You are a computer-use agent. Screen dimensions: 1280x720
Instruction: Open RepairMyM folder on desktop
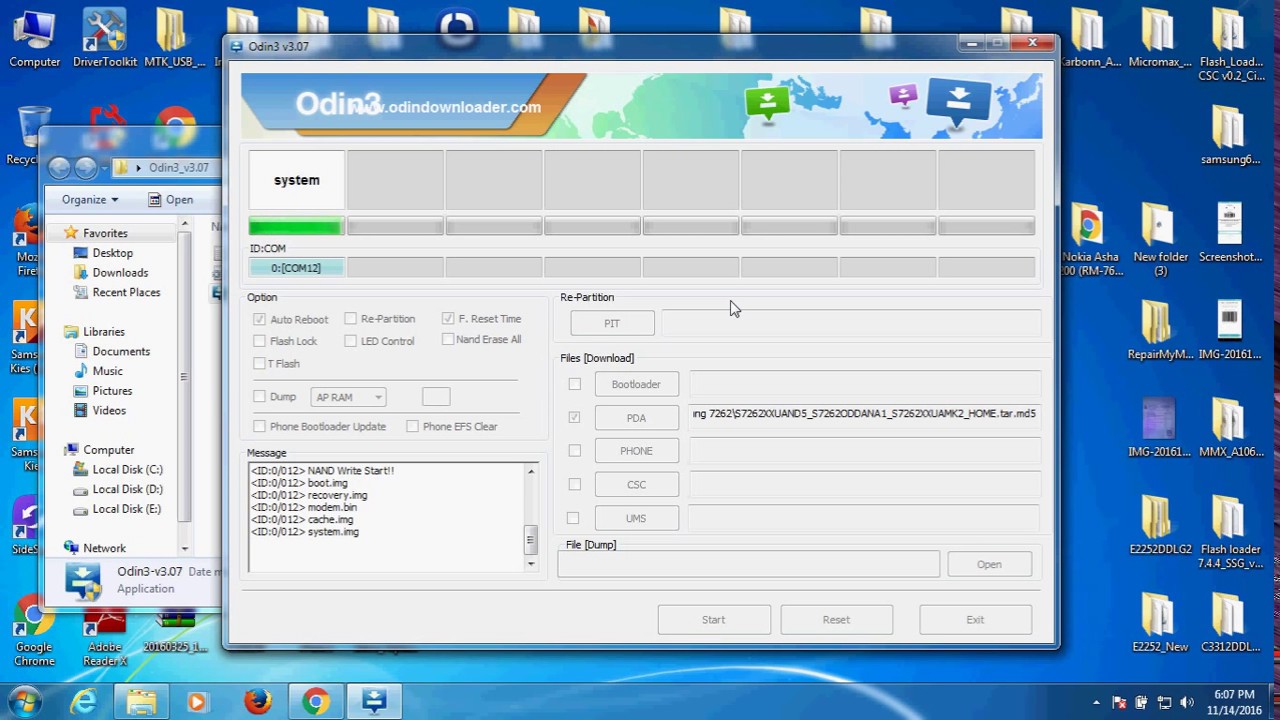(x=1159, y=330)
